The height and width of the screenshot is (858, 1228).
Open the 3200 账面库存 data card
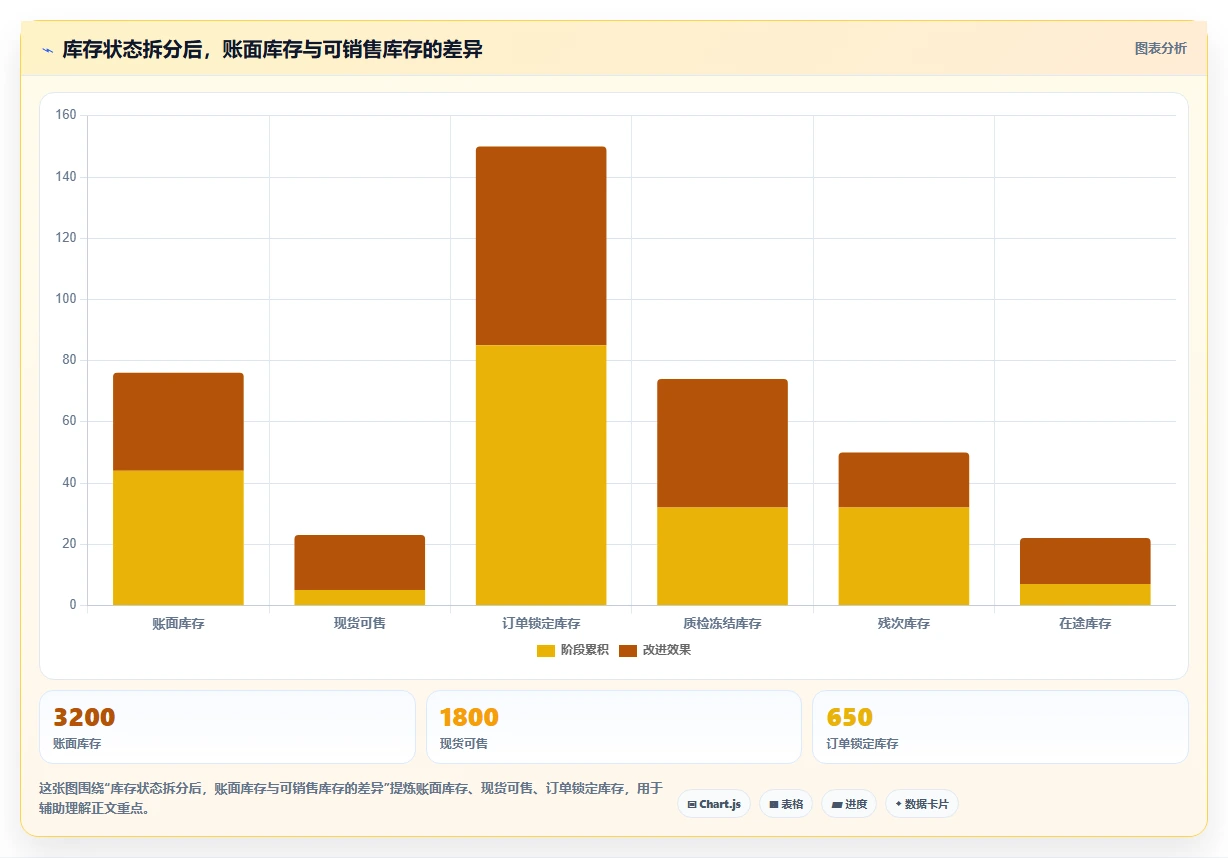pyautogui.click(x=227, y=727)
